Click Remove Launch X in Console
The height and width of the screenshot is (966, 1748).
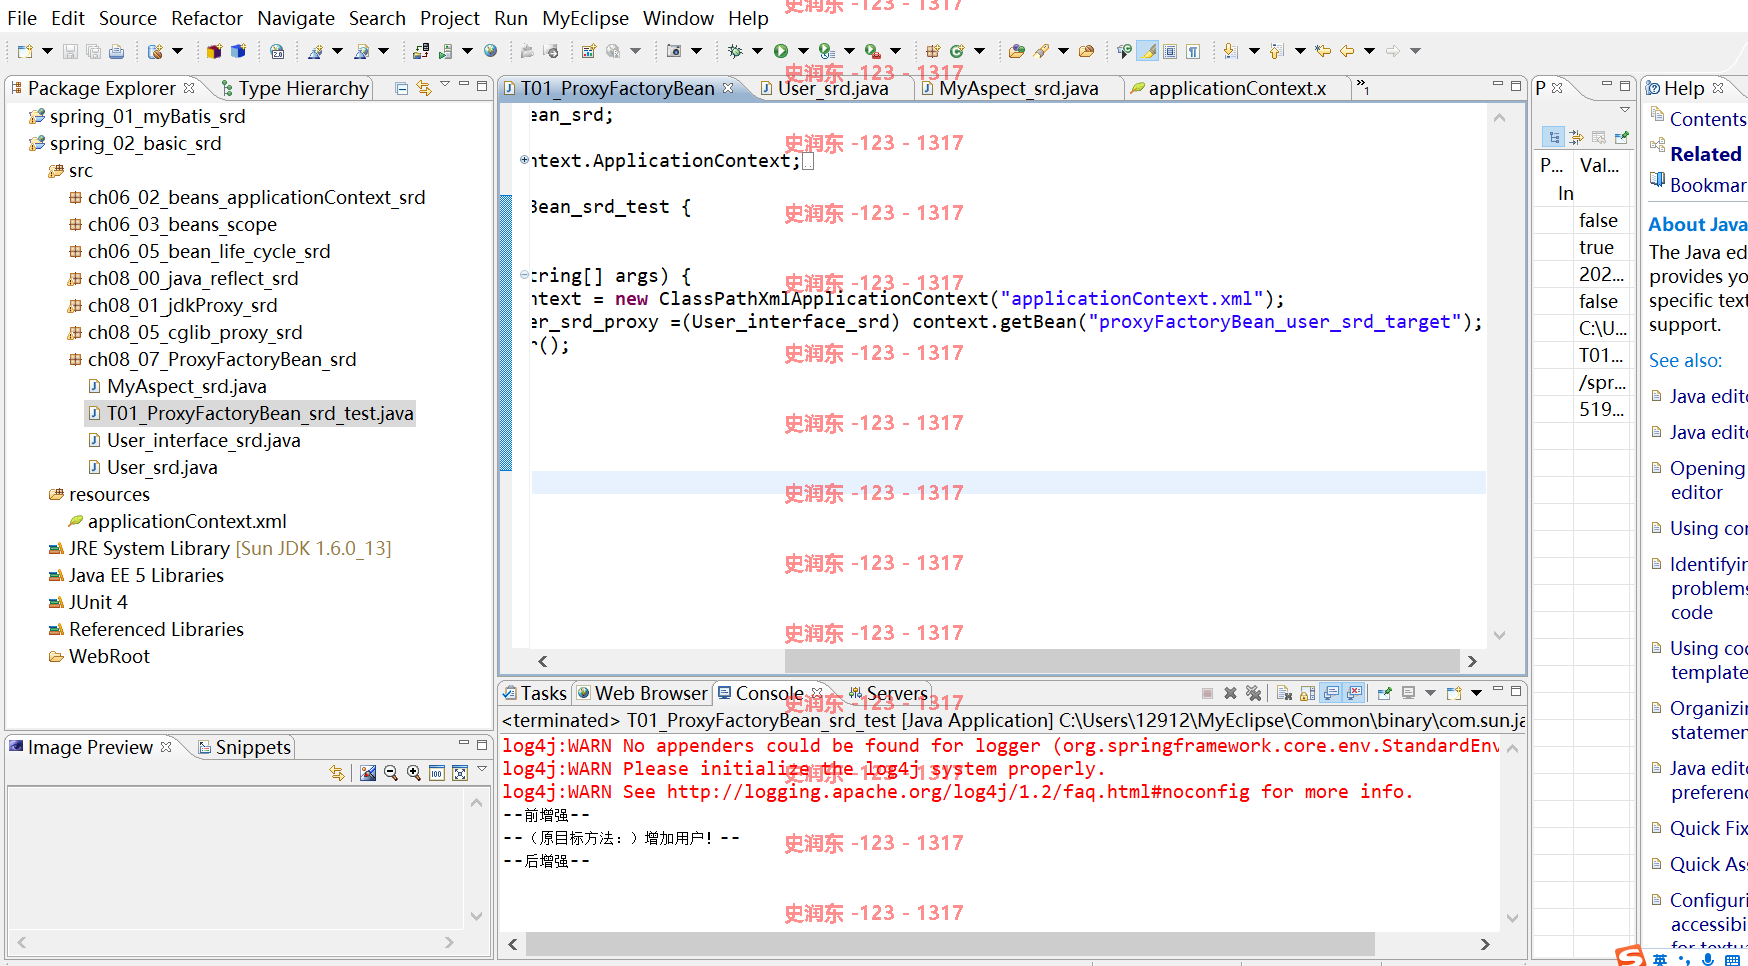(x=1230, y=693)
